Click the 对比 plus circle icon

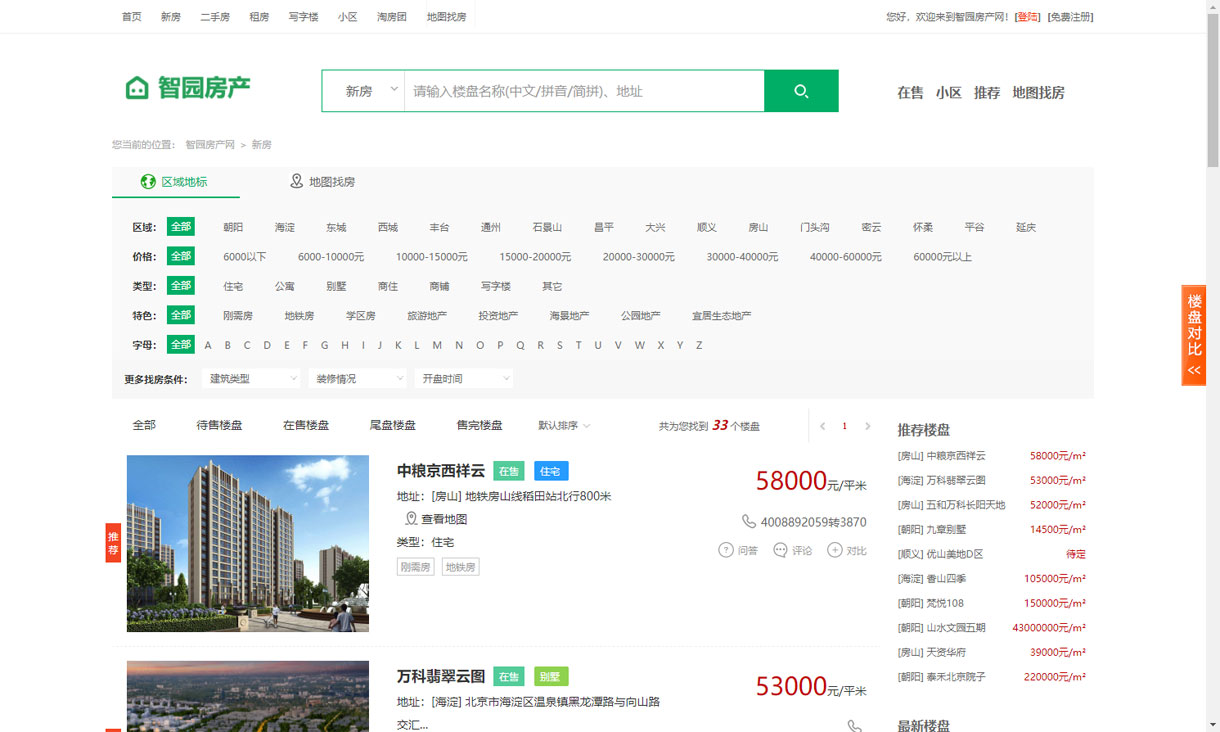835,550
